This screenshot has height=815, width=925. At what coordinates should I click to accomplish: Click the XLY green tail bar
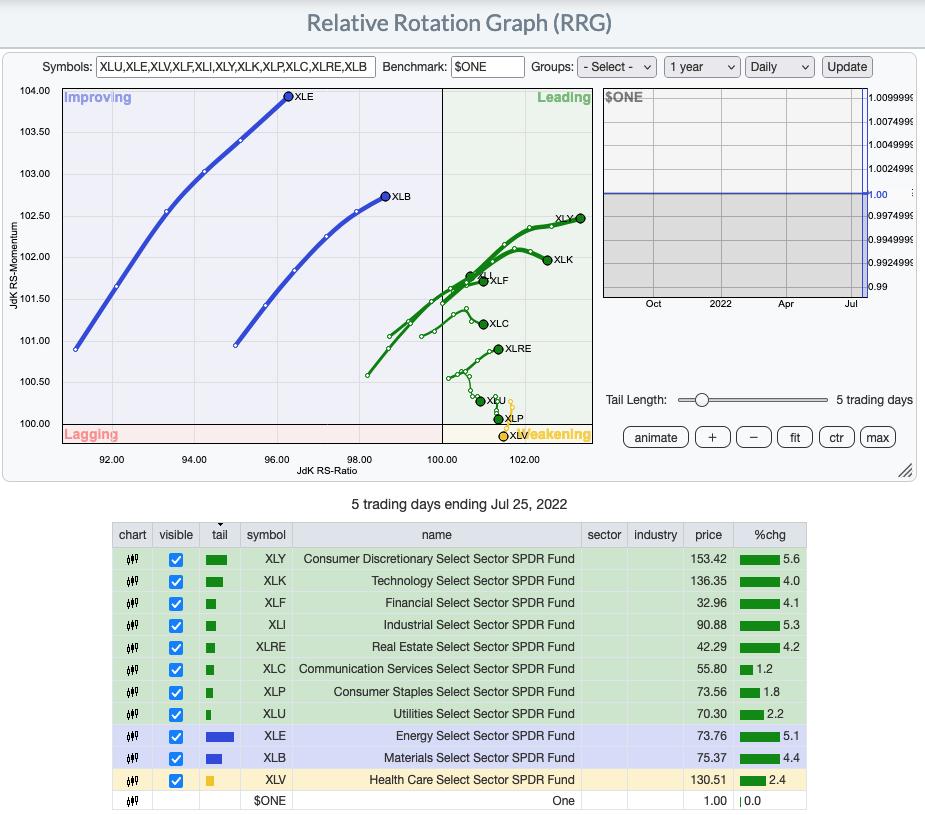(x=216, y=560)
